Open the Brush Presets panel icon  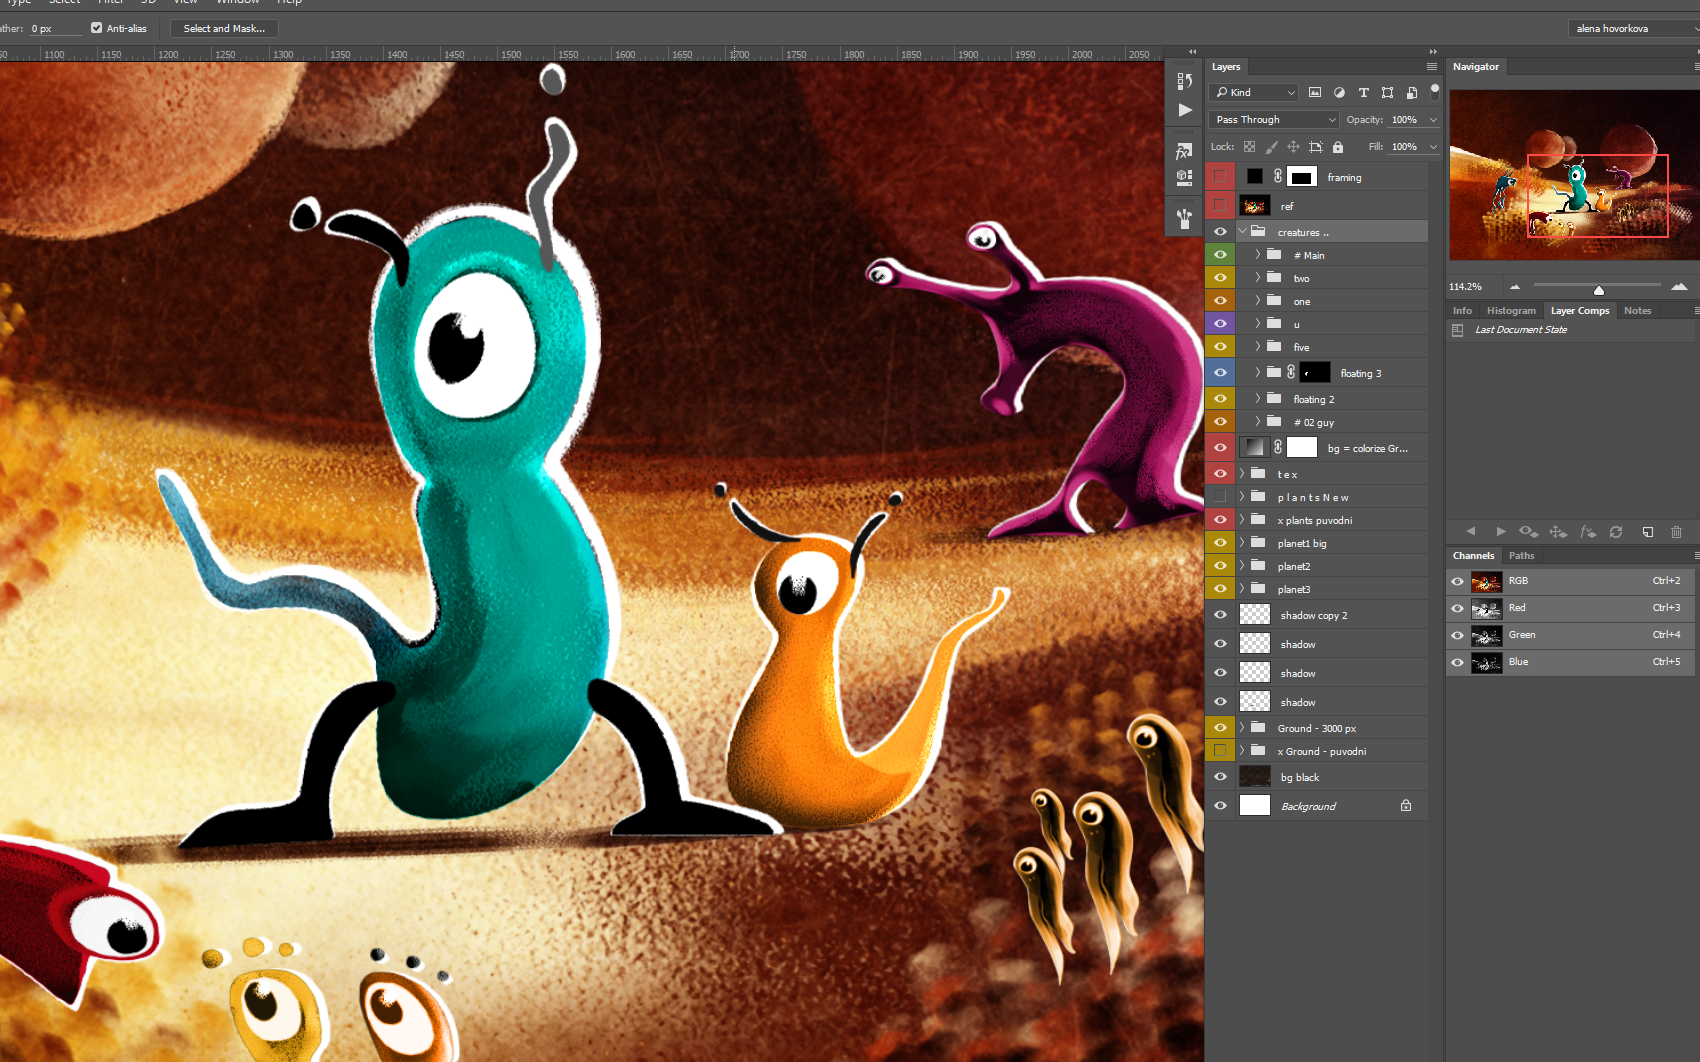coord(1184,218)
